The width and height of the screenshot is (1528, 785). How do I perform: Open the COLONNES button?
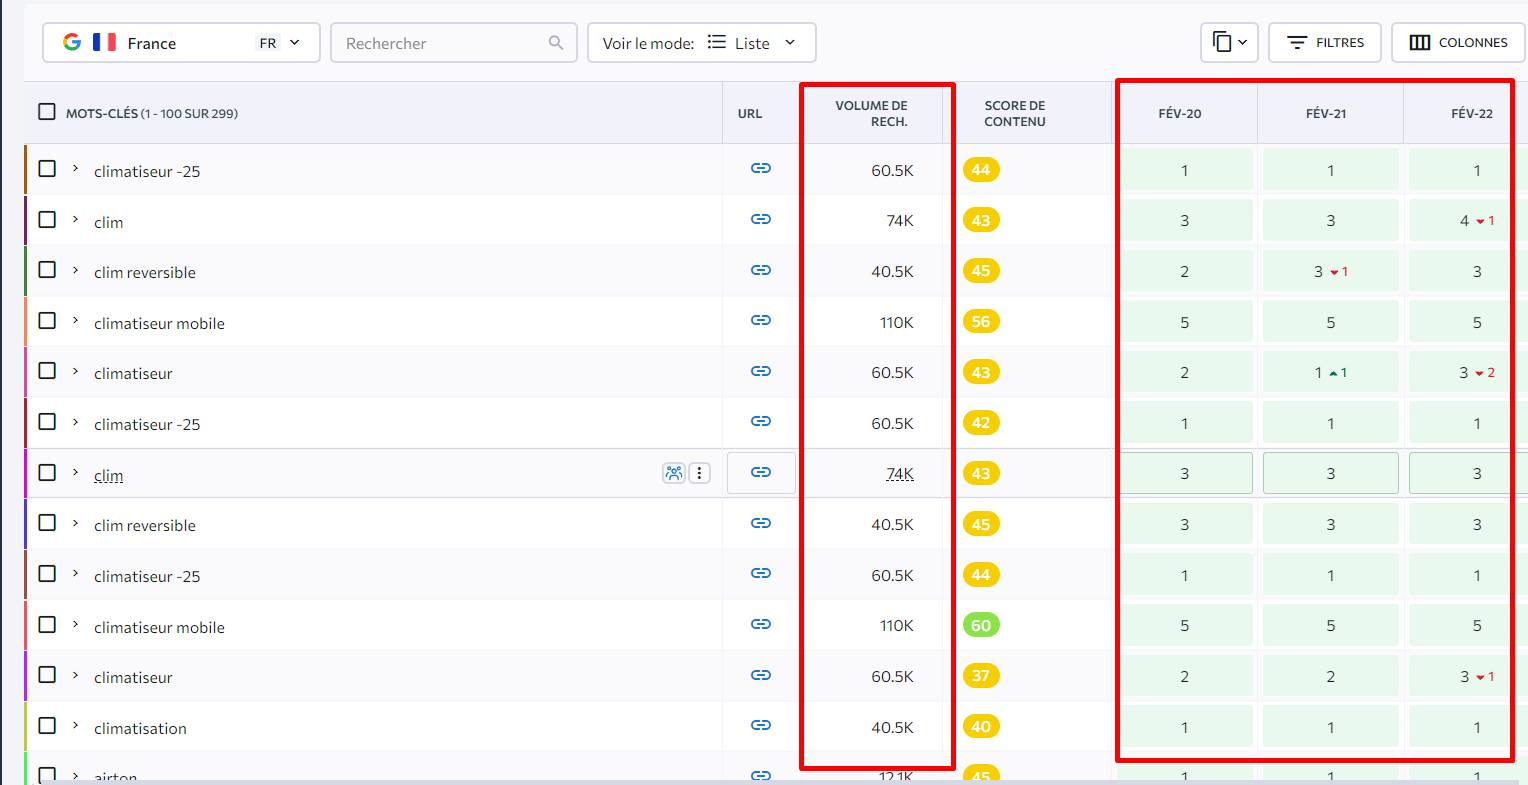click(x=1458, y=43)
